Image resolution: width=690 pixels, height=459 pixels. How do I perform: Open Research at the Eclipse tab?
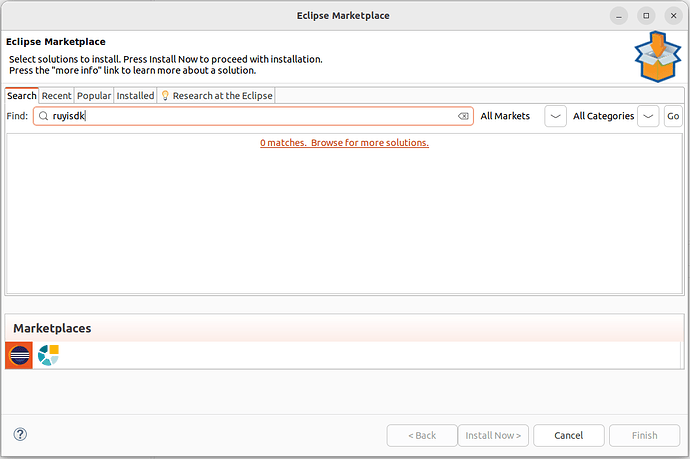click(217, 95)
